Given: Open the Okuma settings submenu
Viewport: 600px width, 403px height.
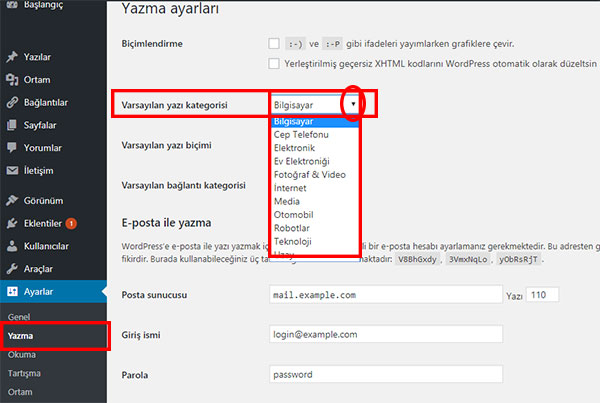Looking at the screenshot, I should pos(22,354).
